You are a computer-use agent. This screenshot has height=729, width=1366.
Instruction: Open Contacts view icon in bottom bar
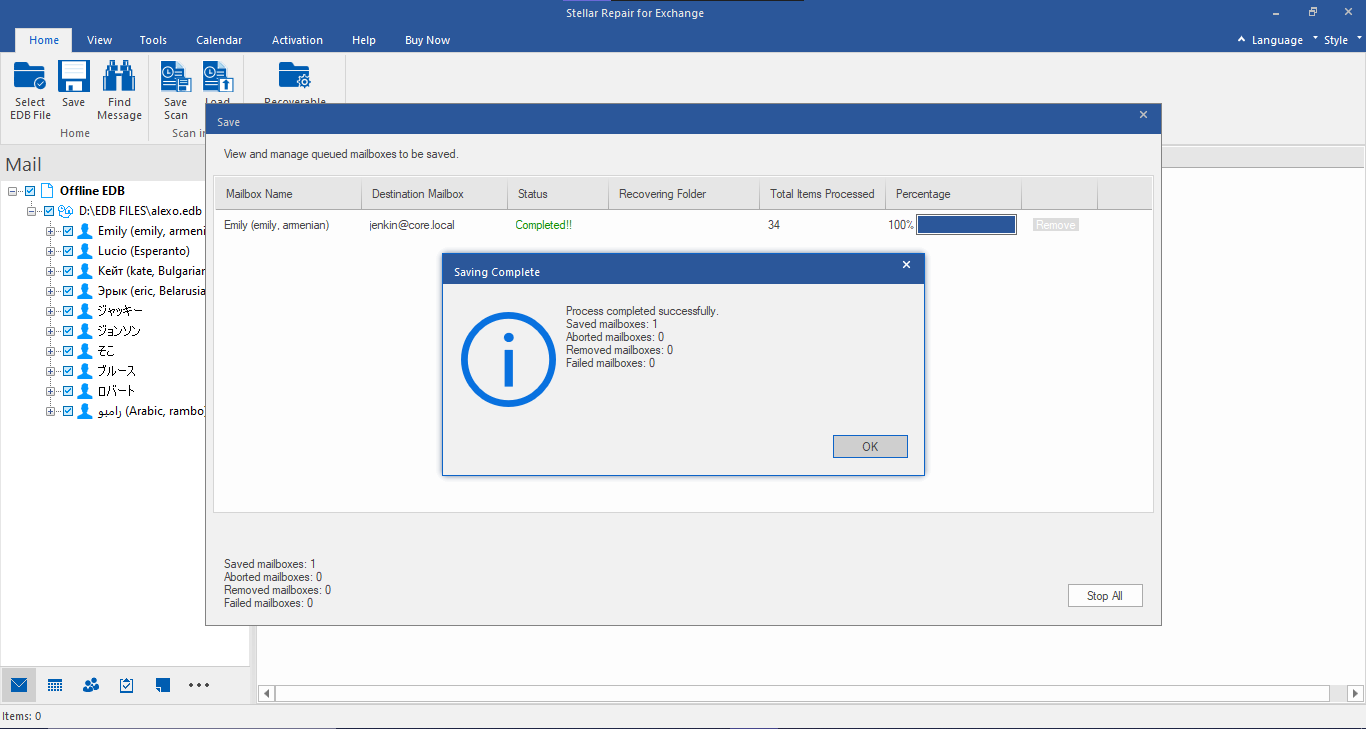coord(91,685)
